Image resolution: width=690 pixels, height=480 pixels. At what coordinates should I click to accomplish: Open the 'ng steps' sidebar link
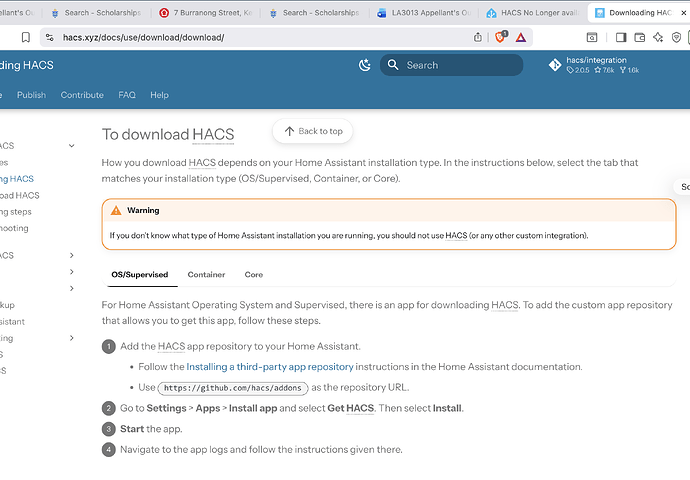click(x=16, y=212)
